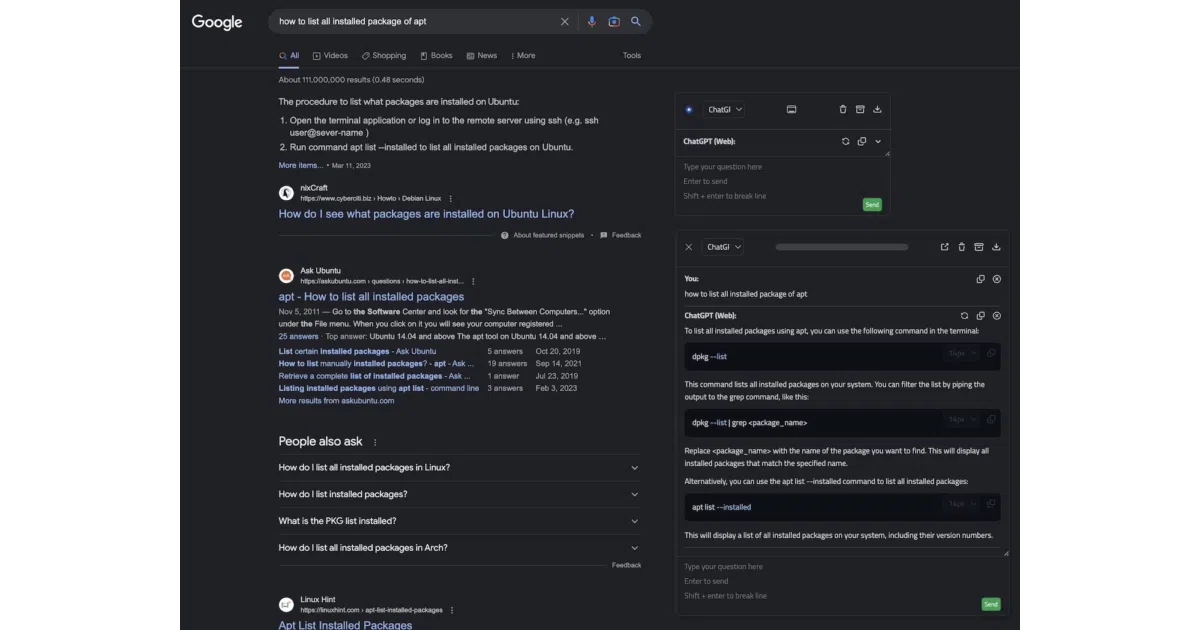Viewport: 1200px width, 630px height.
Task: Copy the 'You:' question message
Action: click(x=980, y=279)
